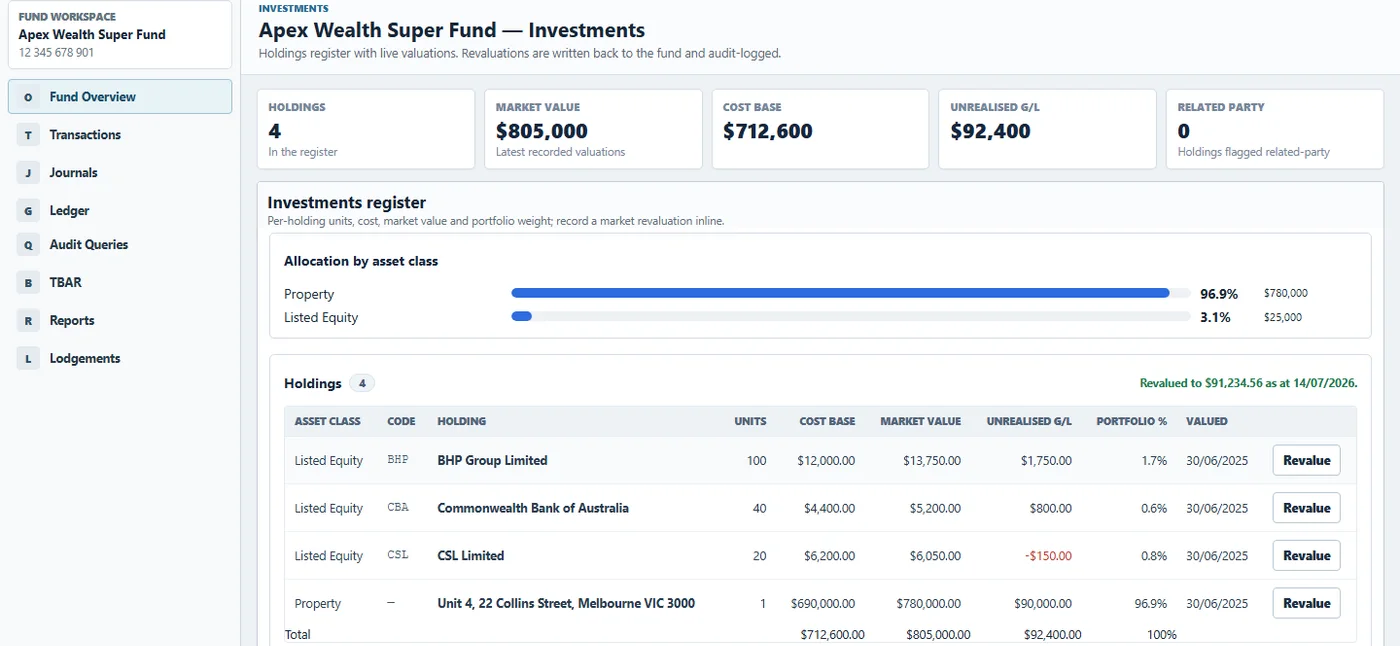
Task: Click the Portfolio % column header
Action: pos(1131,421)
